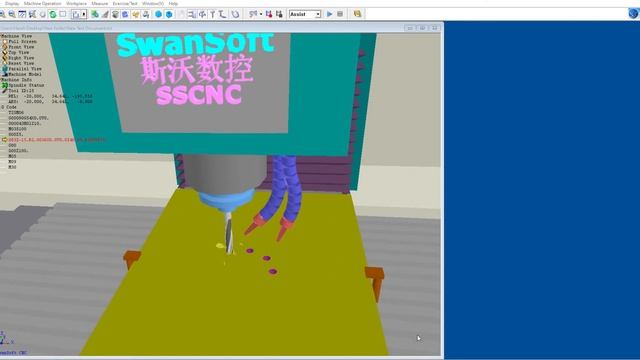Viewport: 640px width, 360px height.
Task: Click the yellow icon right of stop button
Action: pos(357,14)
